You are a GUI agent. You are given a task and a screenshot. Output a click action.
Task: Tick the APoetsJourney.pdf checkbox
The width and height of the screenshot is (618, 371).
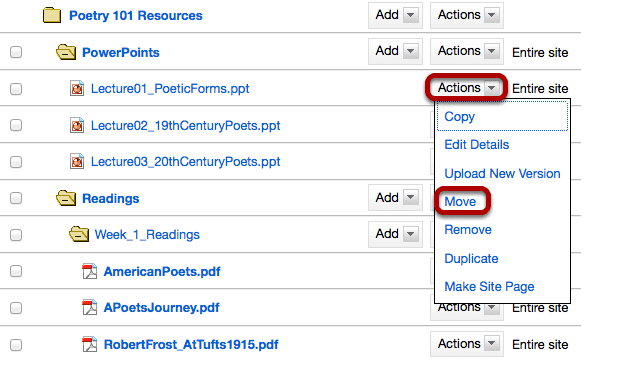16,308
